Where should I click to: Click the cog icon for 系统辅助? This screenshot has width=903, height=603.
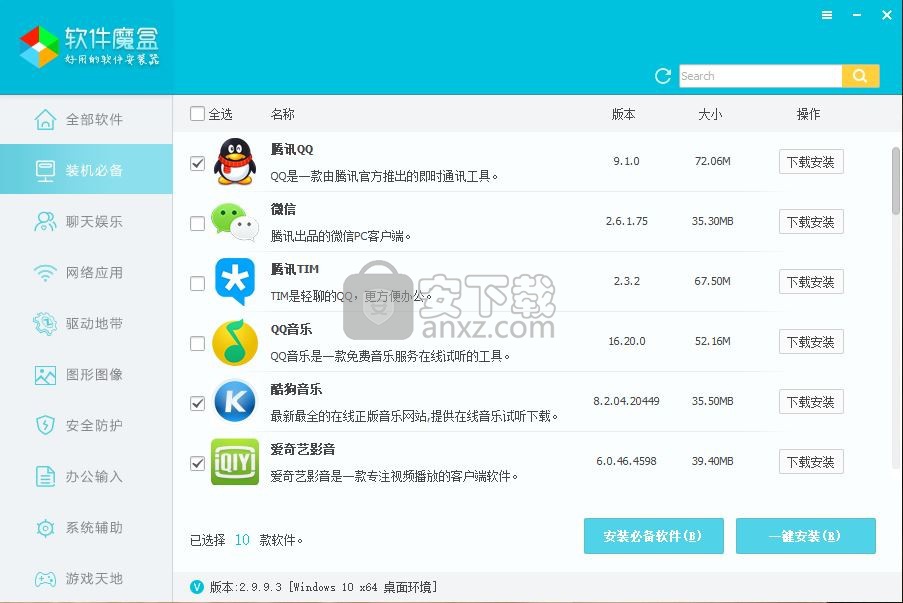pyautogui.click(x=45, y=528)
